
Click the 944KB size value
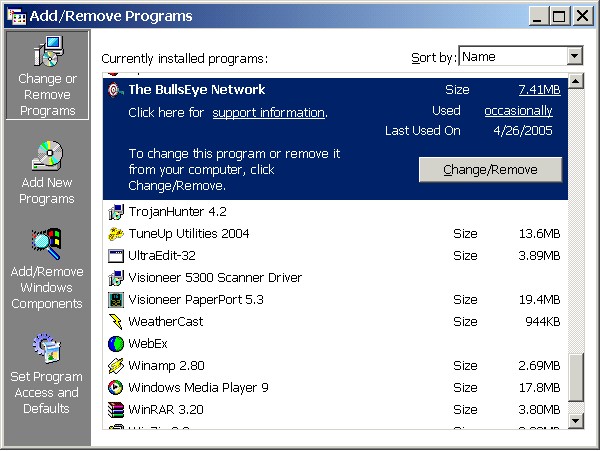pyautogui.click(x=543, y=322)
